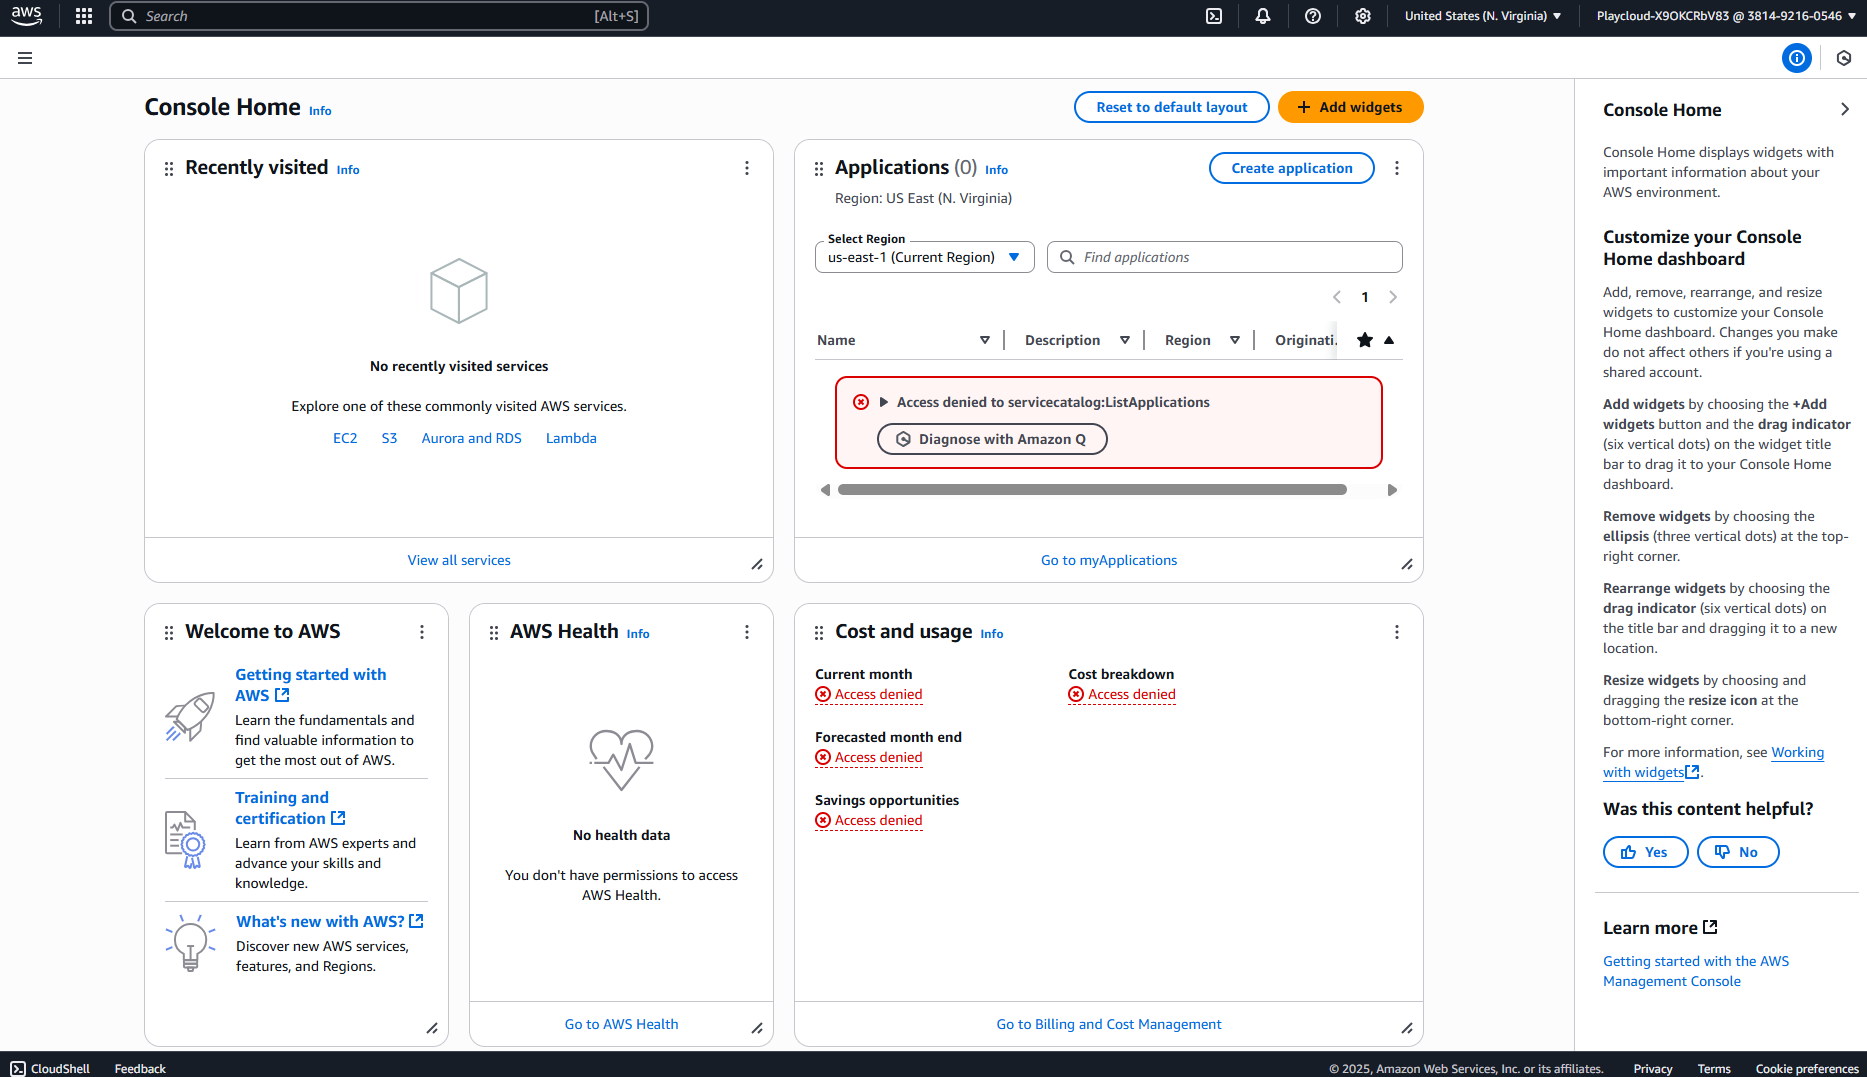This screenshot has width=1867, height=1077.
Task: Open CloudShell using the terminal icon in top bar
Action: [x=1213, y=16]
